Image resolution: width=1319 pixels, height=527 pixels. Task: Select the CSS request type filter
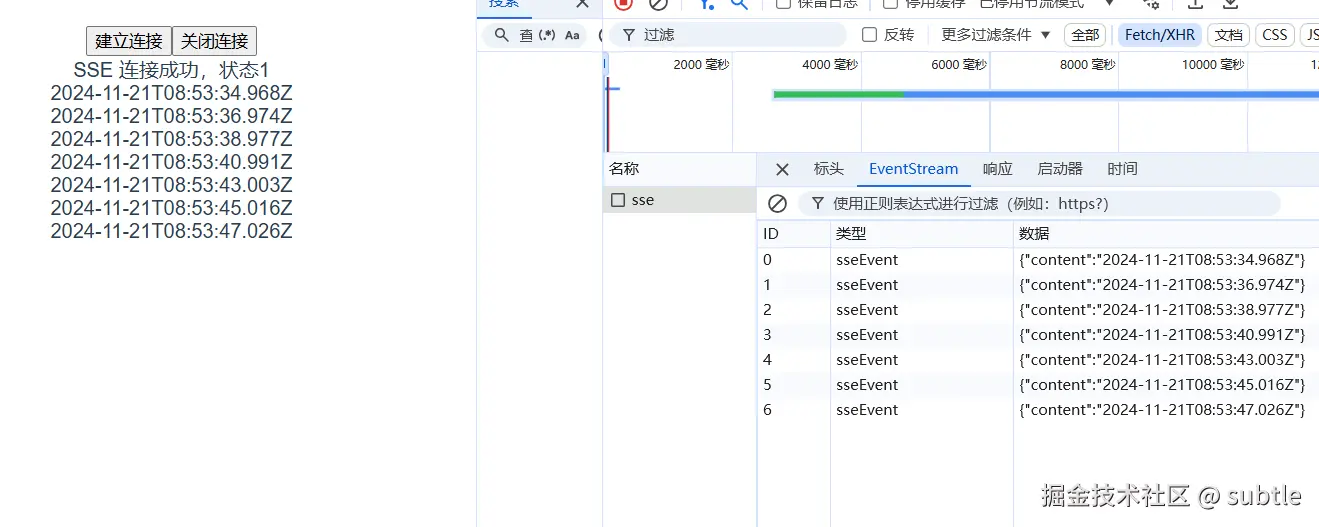1275,35
